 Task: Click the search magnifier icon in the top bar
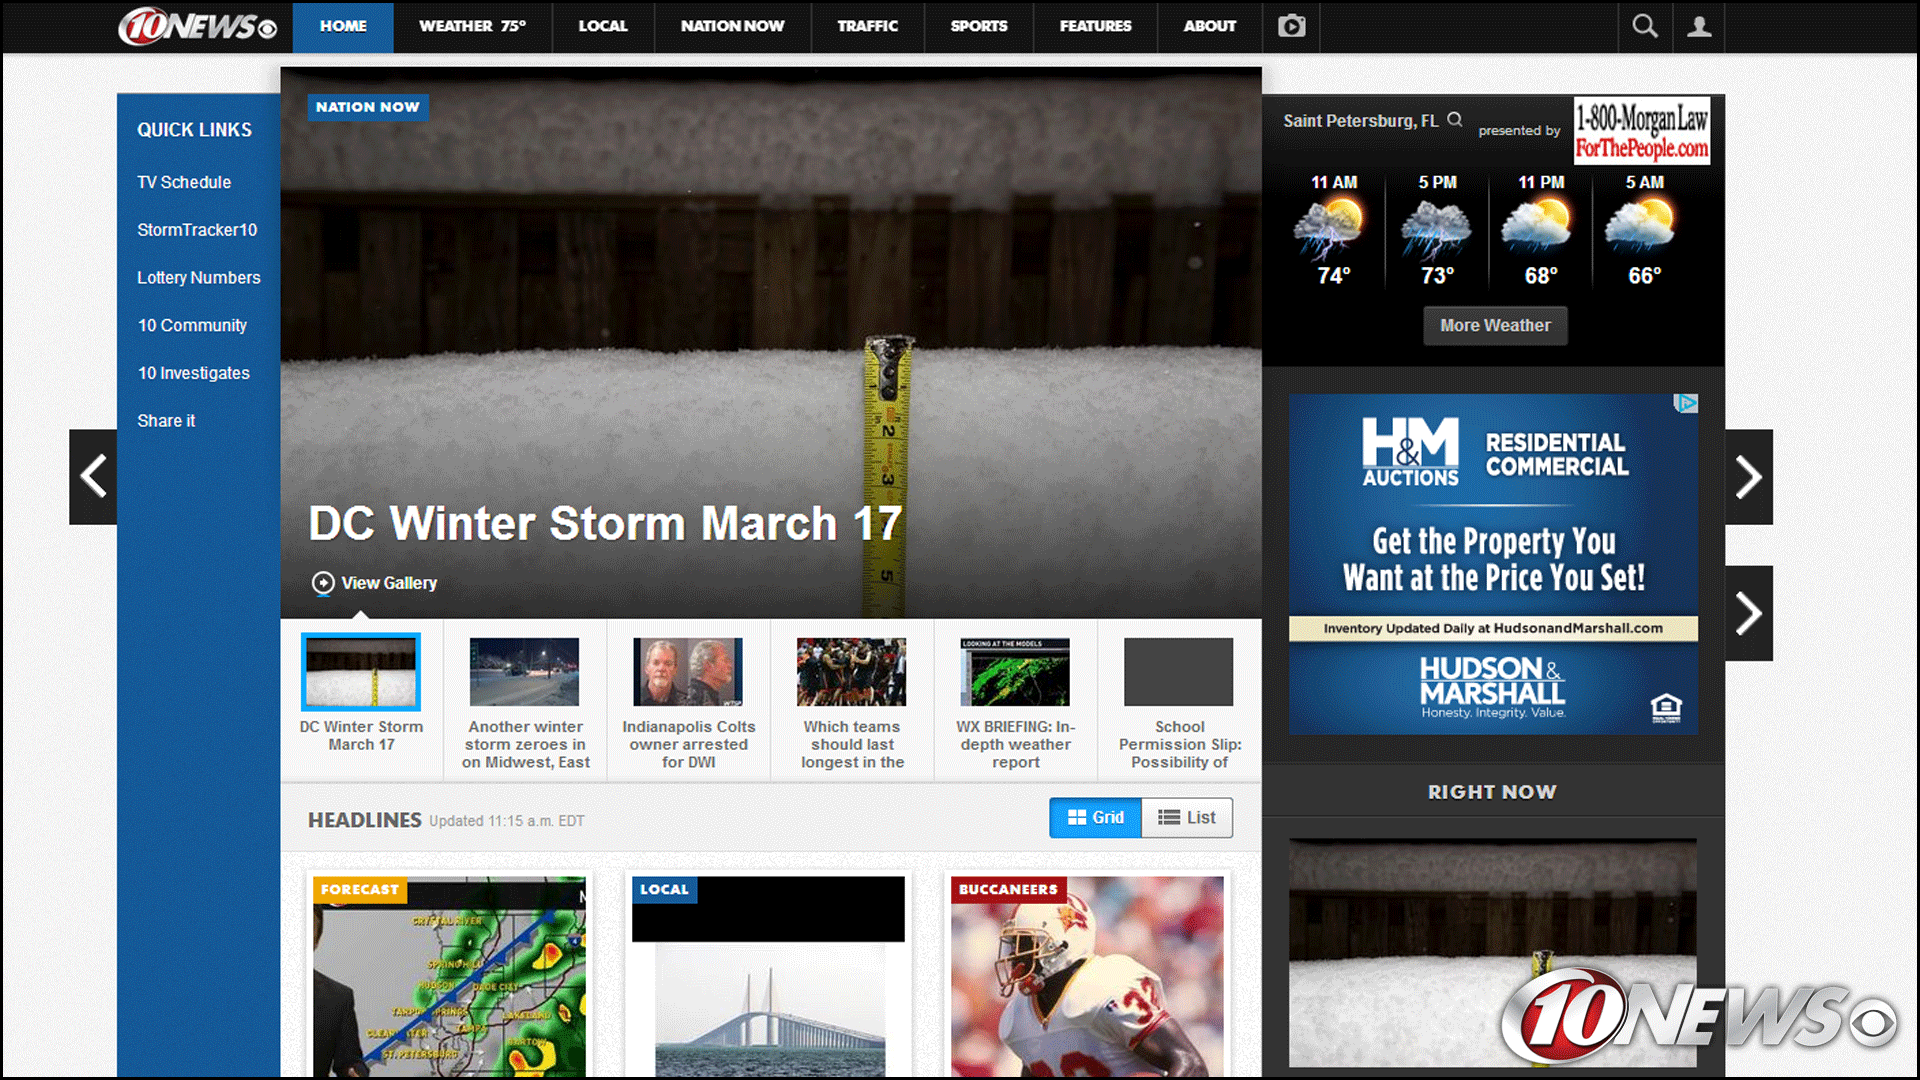click(1645, 26)
